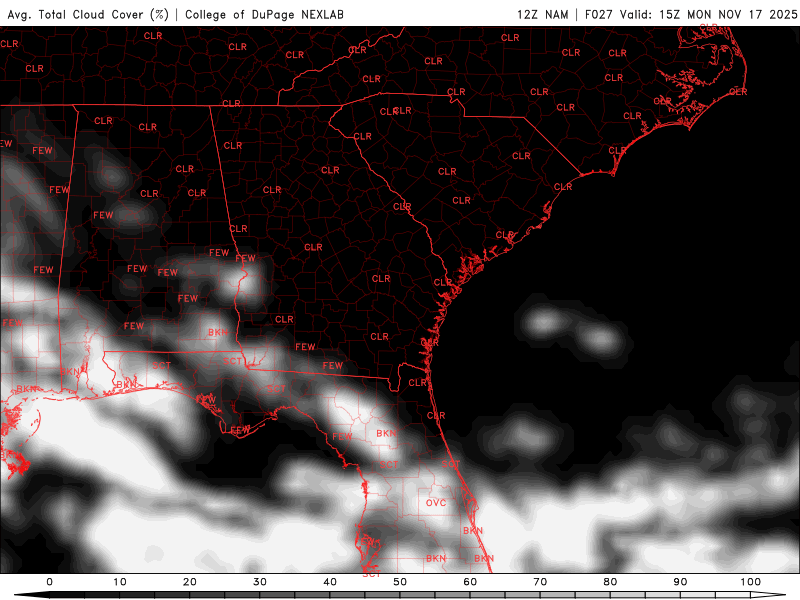The height and width of the screenshot is (600, 800).
Task: Click the colorbar label '60'
Action: pyautogui.click(x=470, y=582)
